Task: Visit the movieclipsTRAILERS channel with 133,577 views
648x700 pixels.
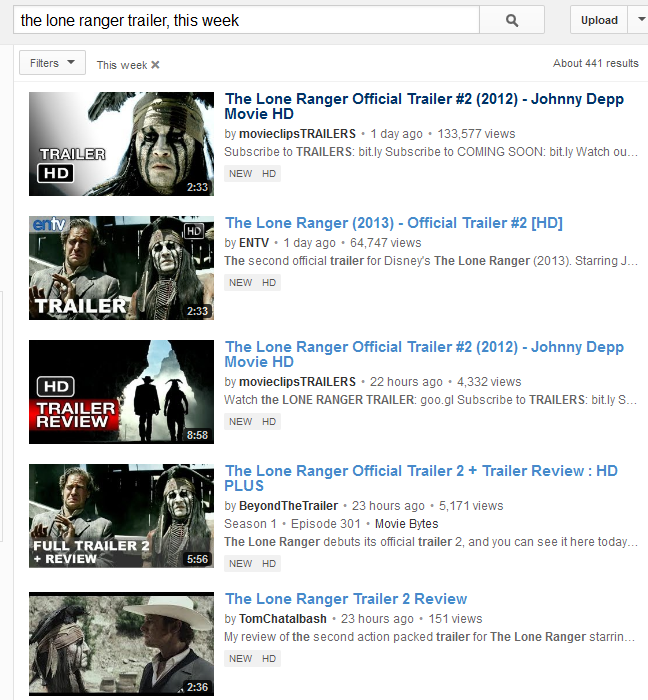Action: (297, 134)
